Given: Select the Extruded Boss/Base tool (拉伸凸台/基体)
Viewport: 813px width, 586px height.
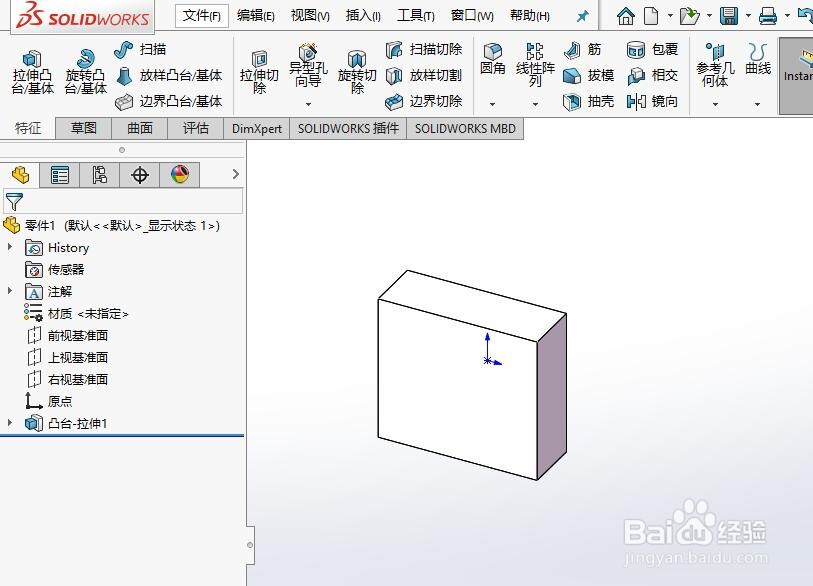Looking at the screenshot, I should [32, 72].
